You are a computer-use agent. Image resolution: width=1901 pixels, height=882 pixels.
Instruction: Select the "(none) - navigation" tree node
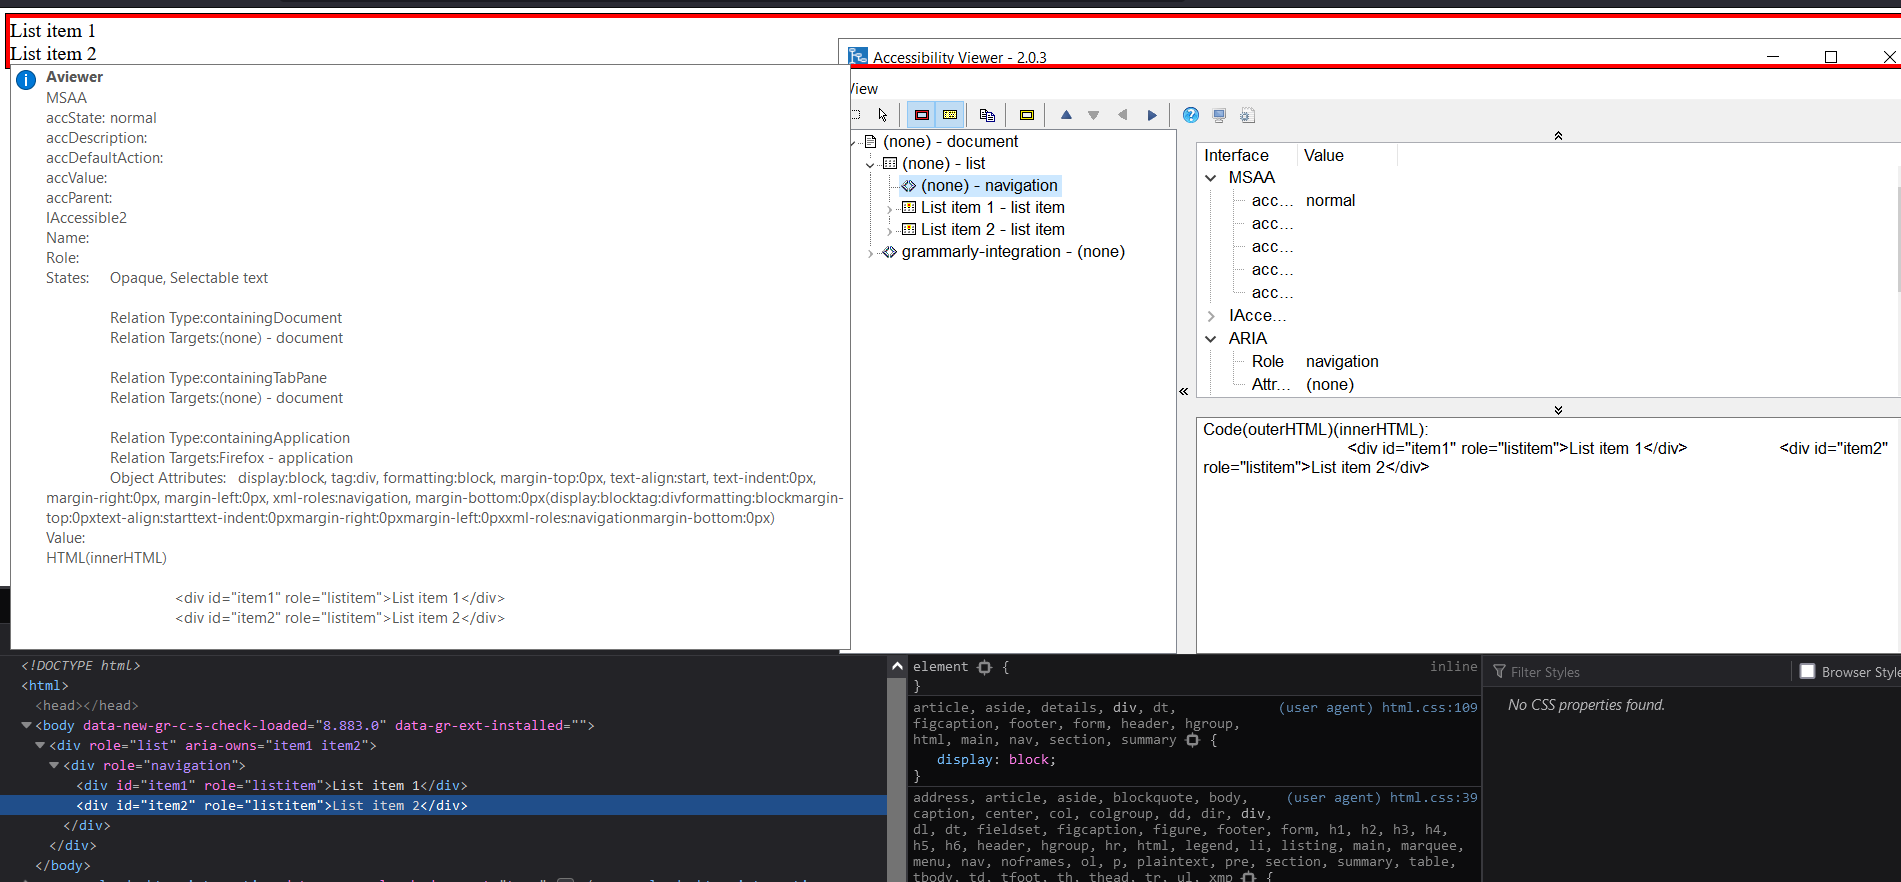tap(989, 186)
